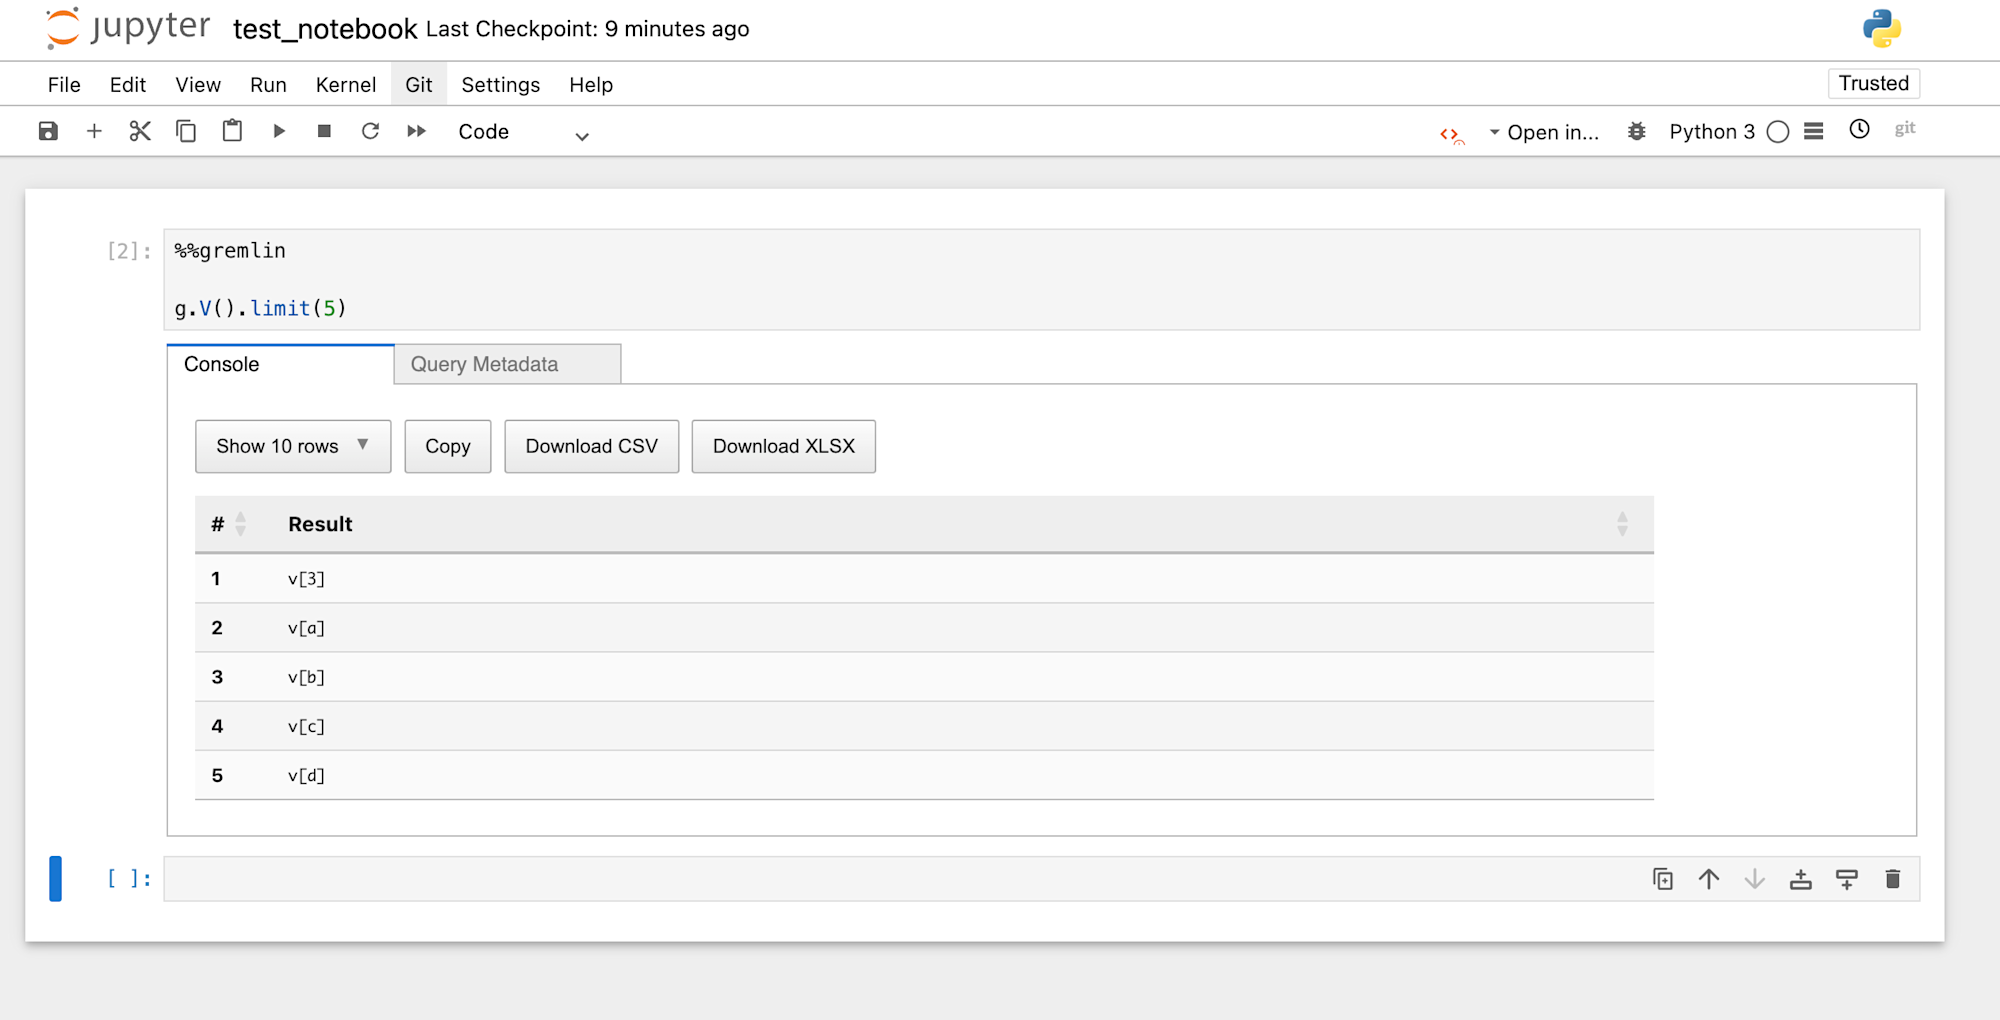Interrupt the kernel with the stop icon
This screenshot has height=1020, width=2000.
(324, 131)
